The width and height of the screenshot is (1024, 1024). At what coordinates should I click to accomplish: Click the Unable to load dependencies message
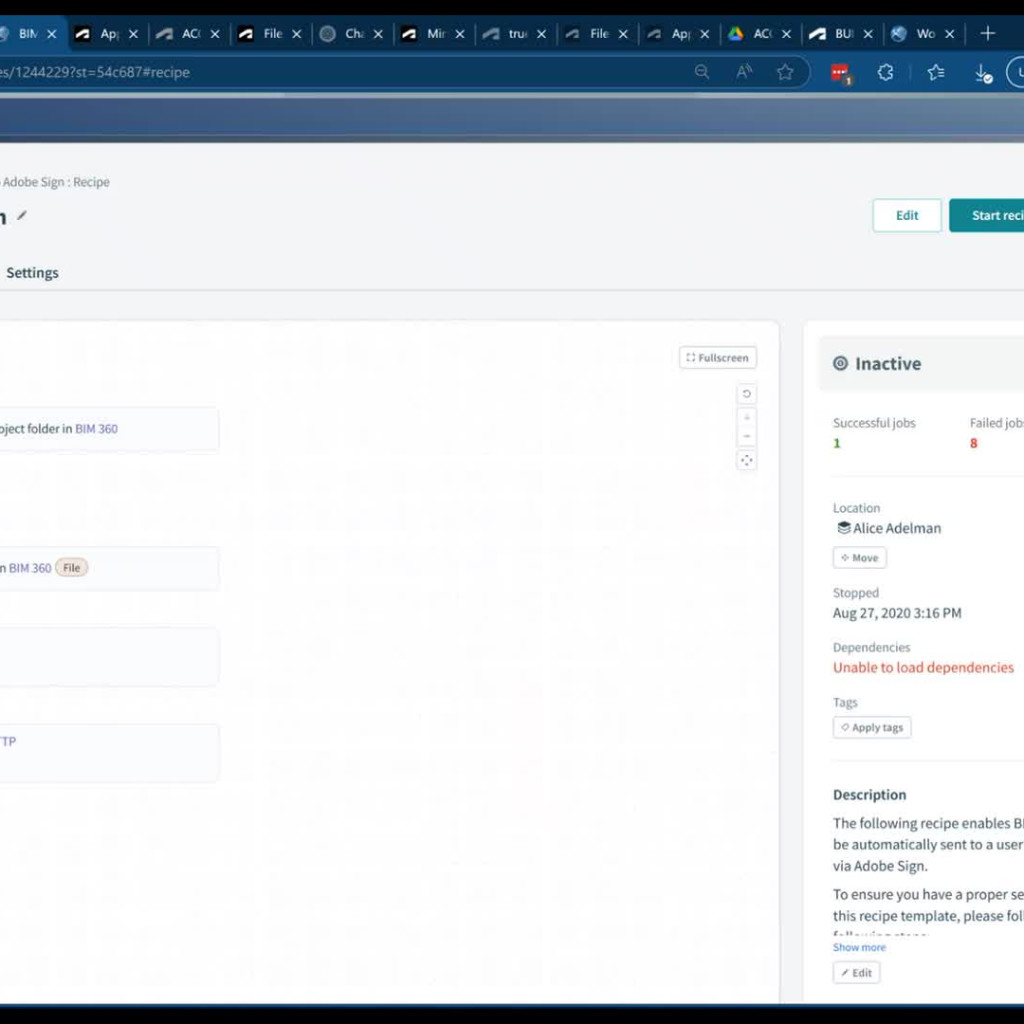(923, 667)
